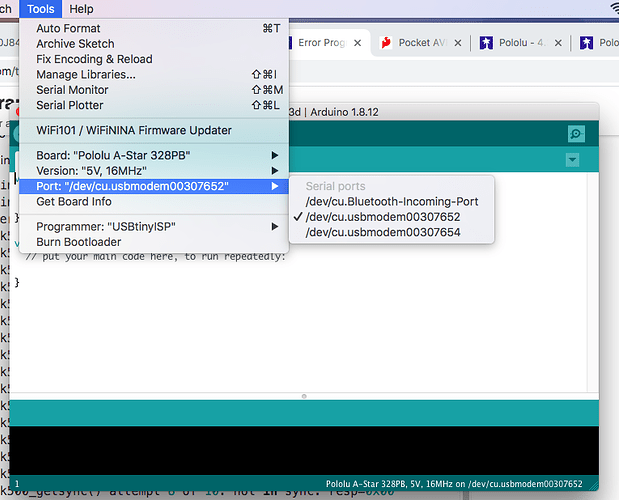Select port /dev/cu.usbmodem00307654
Image resolution: width=619 pixels, height=500 pixels.
pyautogui.click(x=382, y=232)
